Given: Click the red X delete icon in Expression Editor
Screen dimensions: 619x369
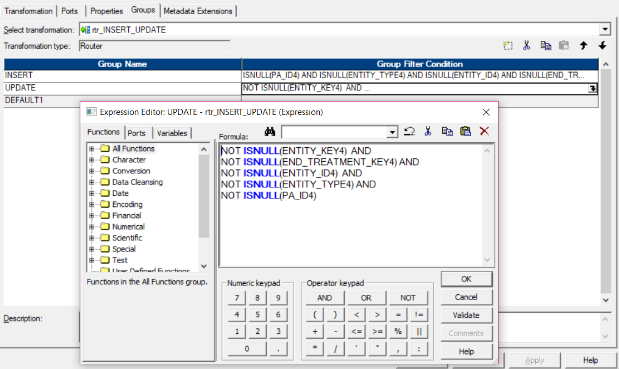Looking at the screenshot, I should pos(484,131).
